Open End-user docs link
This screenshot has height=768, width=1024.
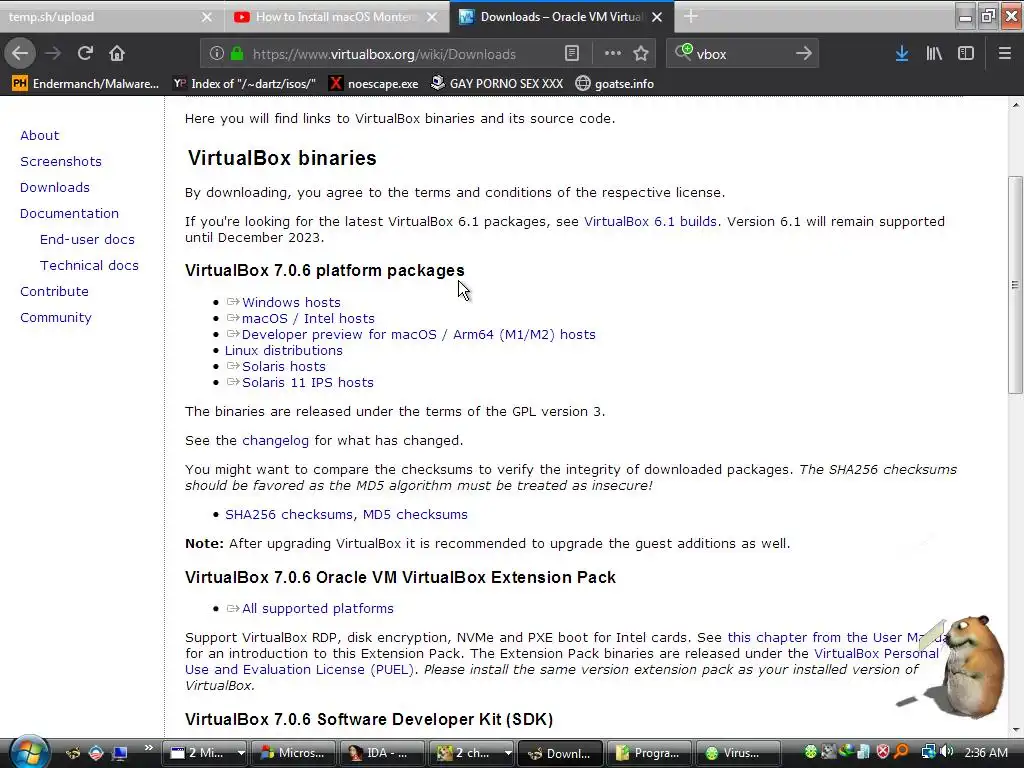88,240
